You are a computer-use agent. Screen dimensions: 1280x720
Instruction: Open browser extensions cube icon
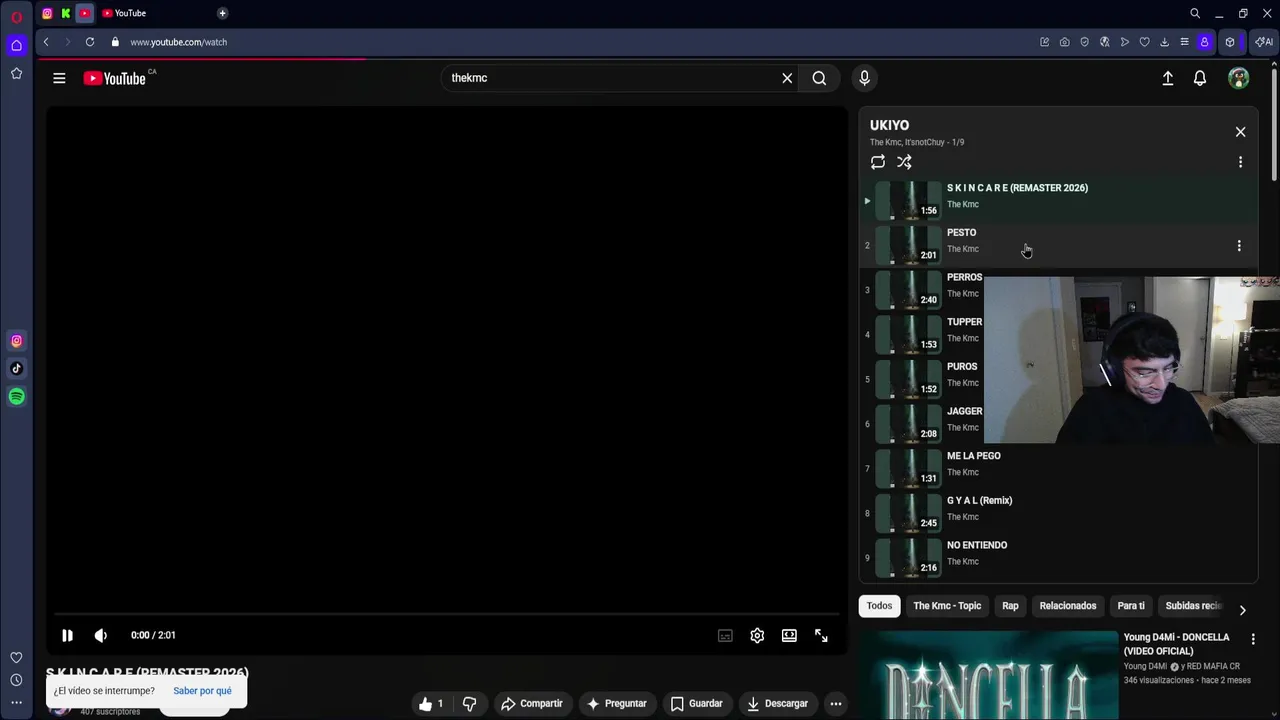[1230, 42]
